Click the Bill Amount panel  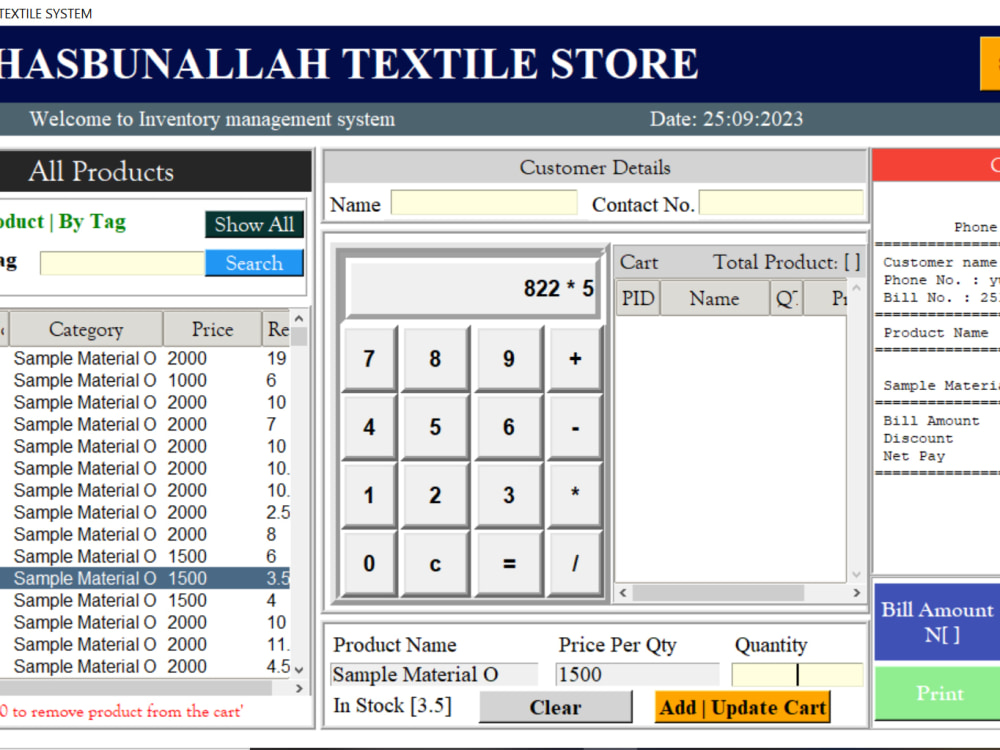tap(938, 622)
